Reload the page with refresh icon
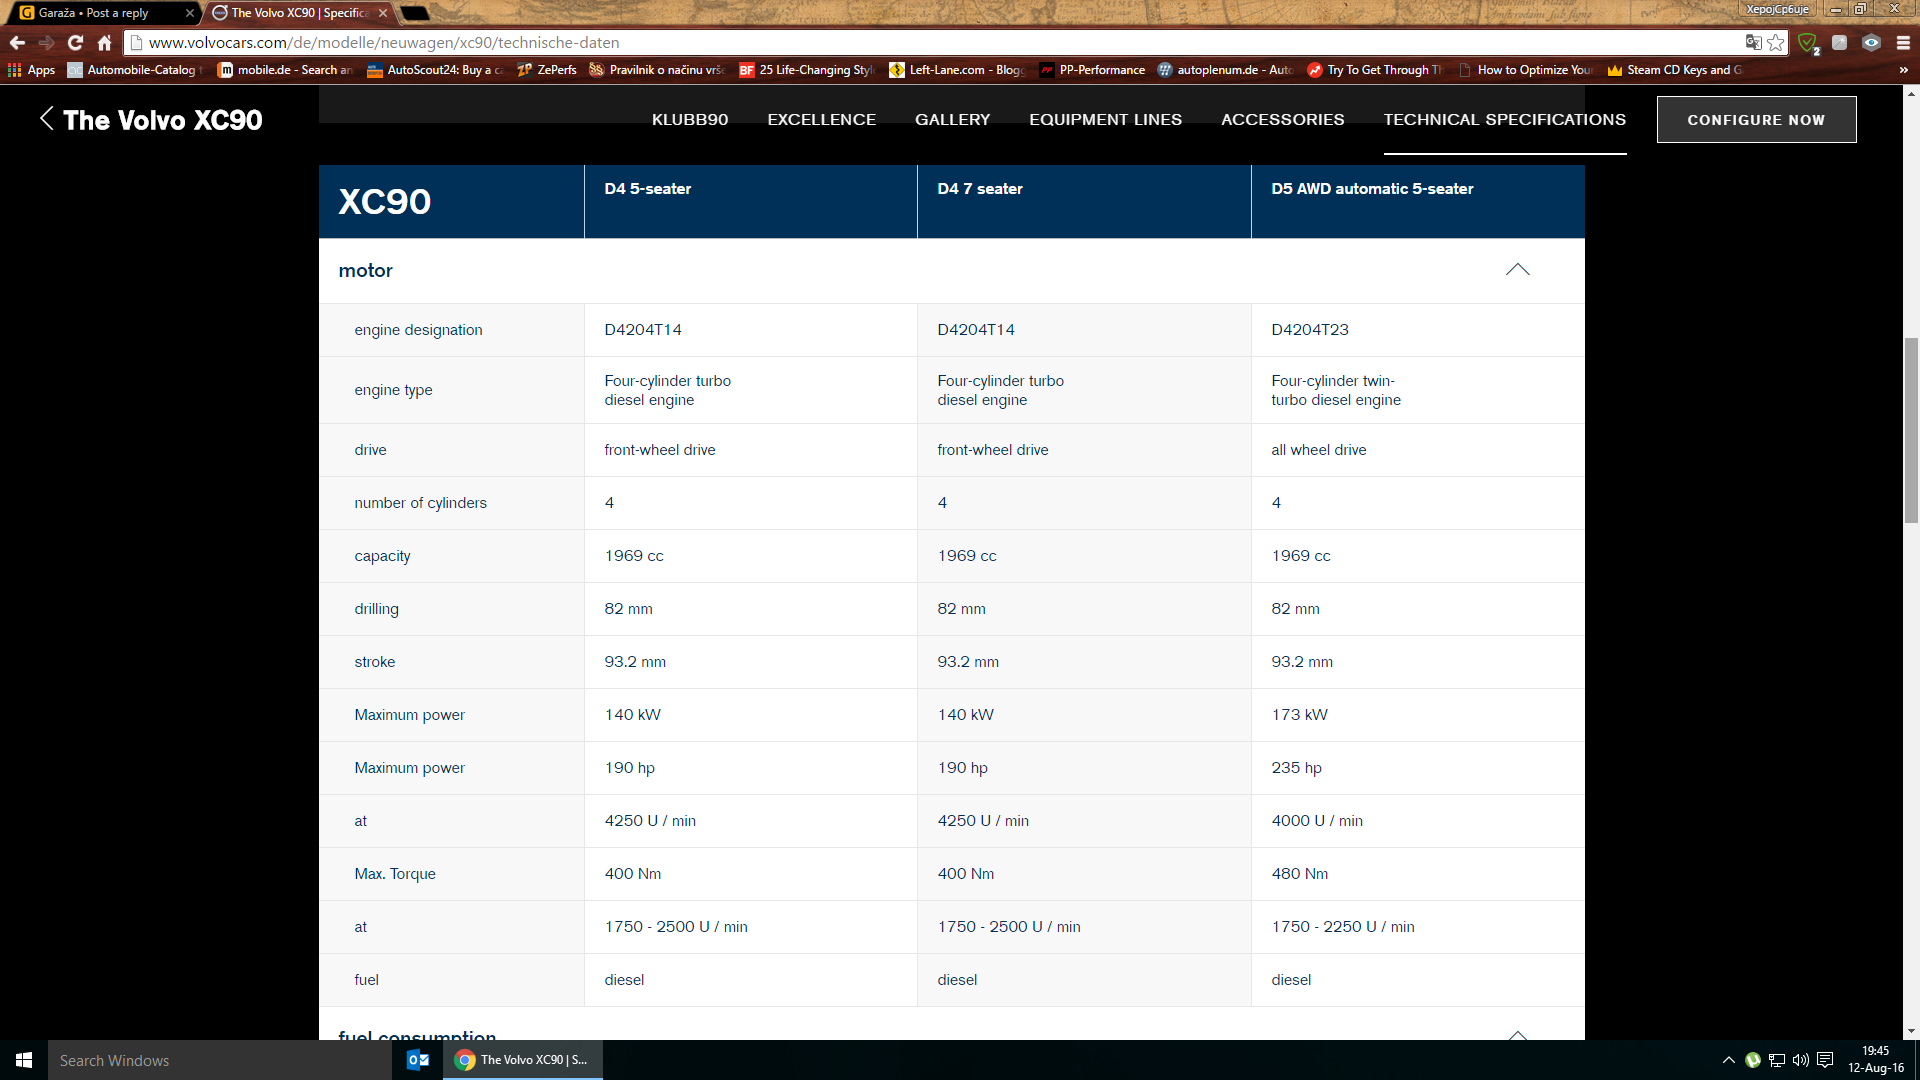The image size is (1920, 1080). [75, 43]
